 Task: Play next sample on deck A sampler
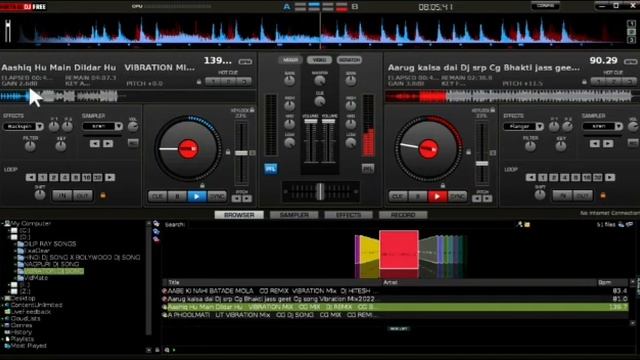(108, 143)
